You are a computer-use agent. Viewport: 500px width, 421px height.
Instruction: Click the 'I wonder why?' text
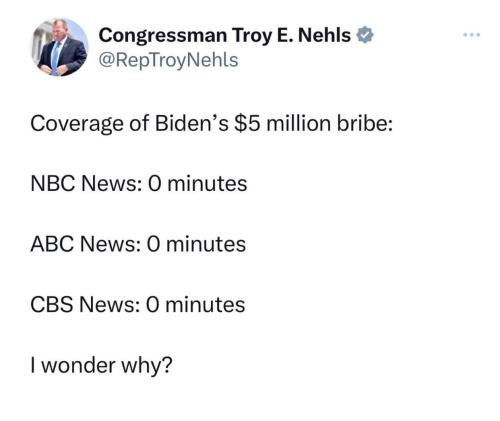(x=102, y=365)
